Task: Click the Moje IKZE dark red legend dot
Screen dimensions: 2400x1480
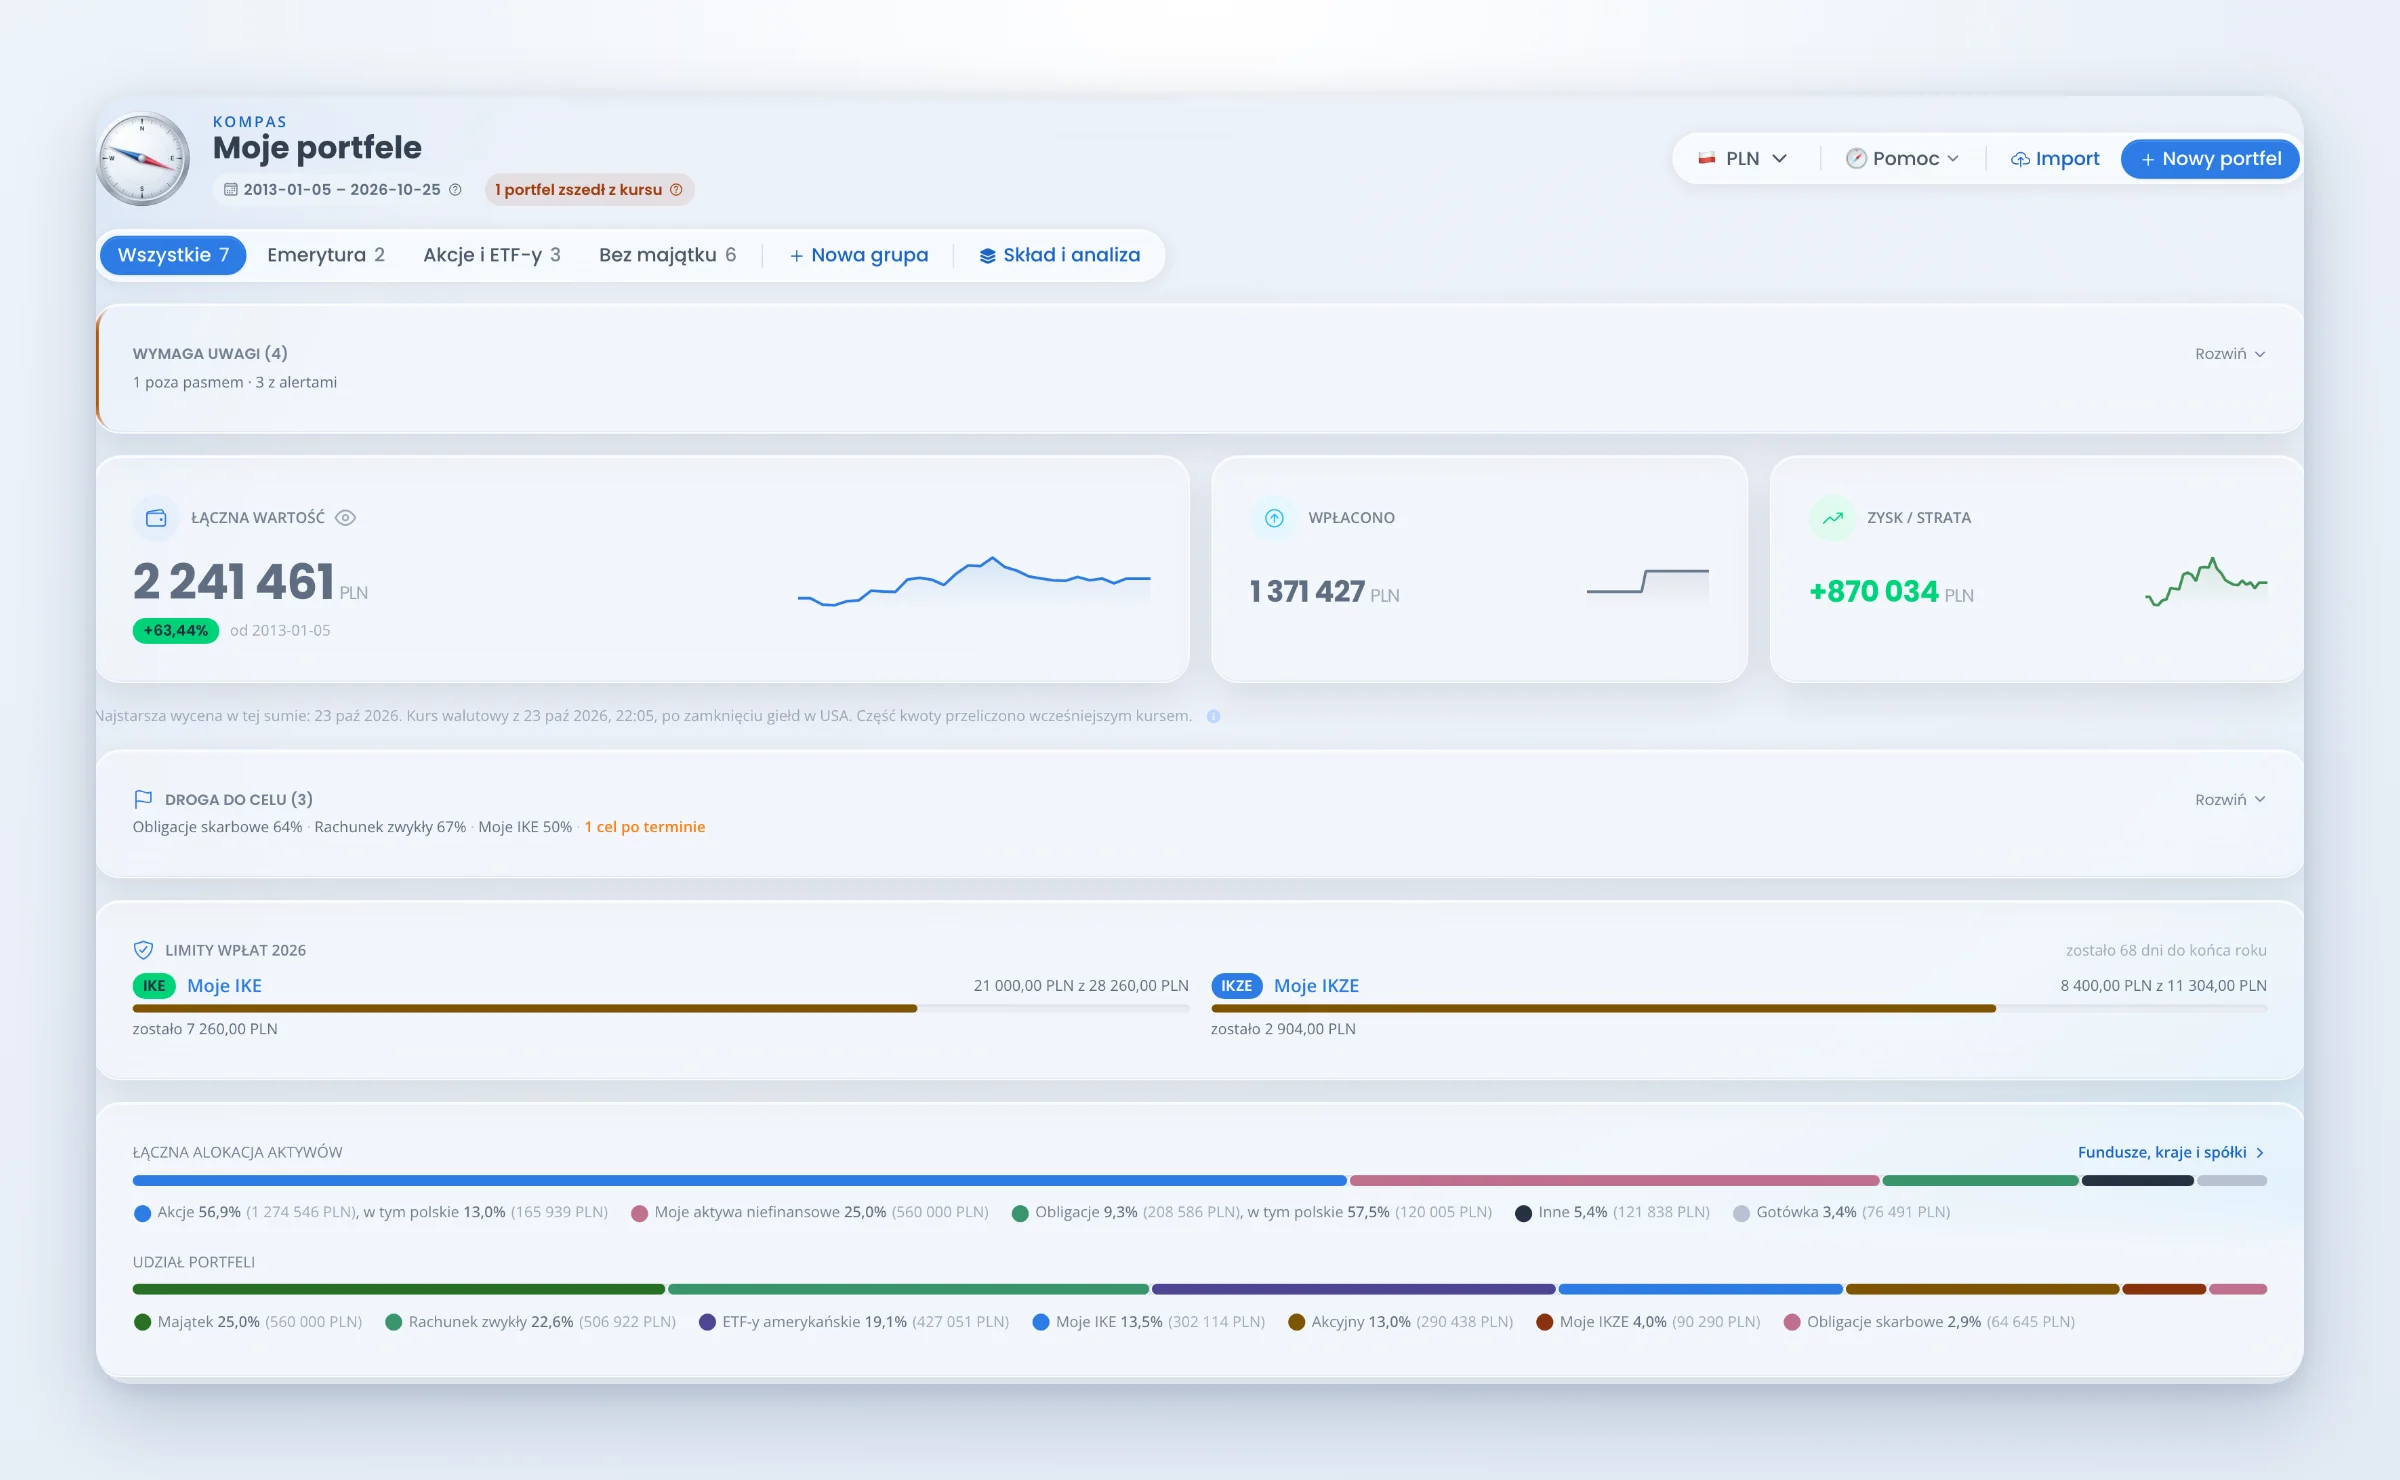Action: 1544,1322
